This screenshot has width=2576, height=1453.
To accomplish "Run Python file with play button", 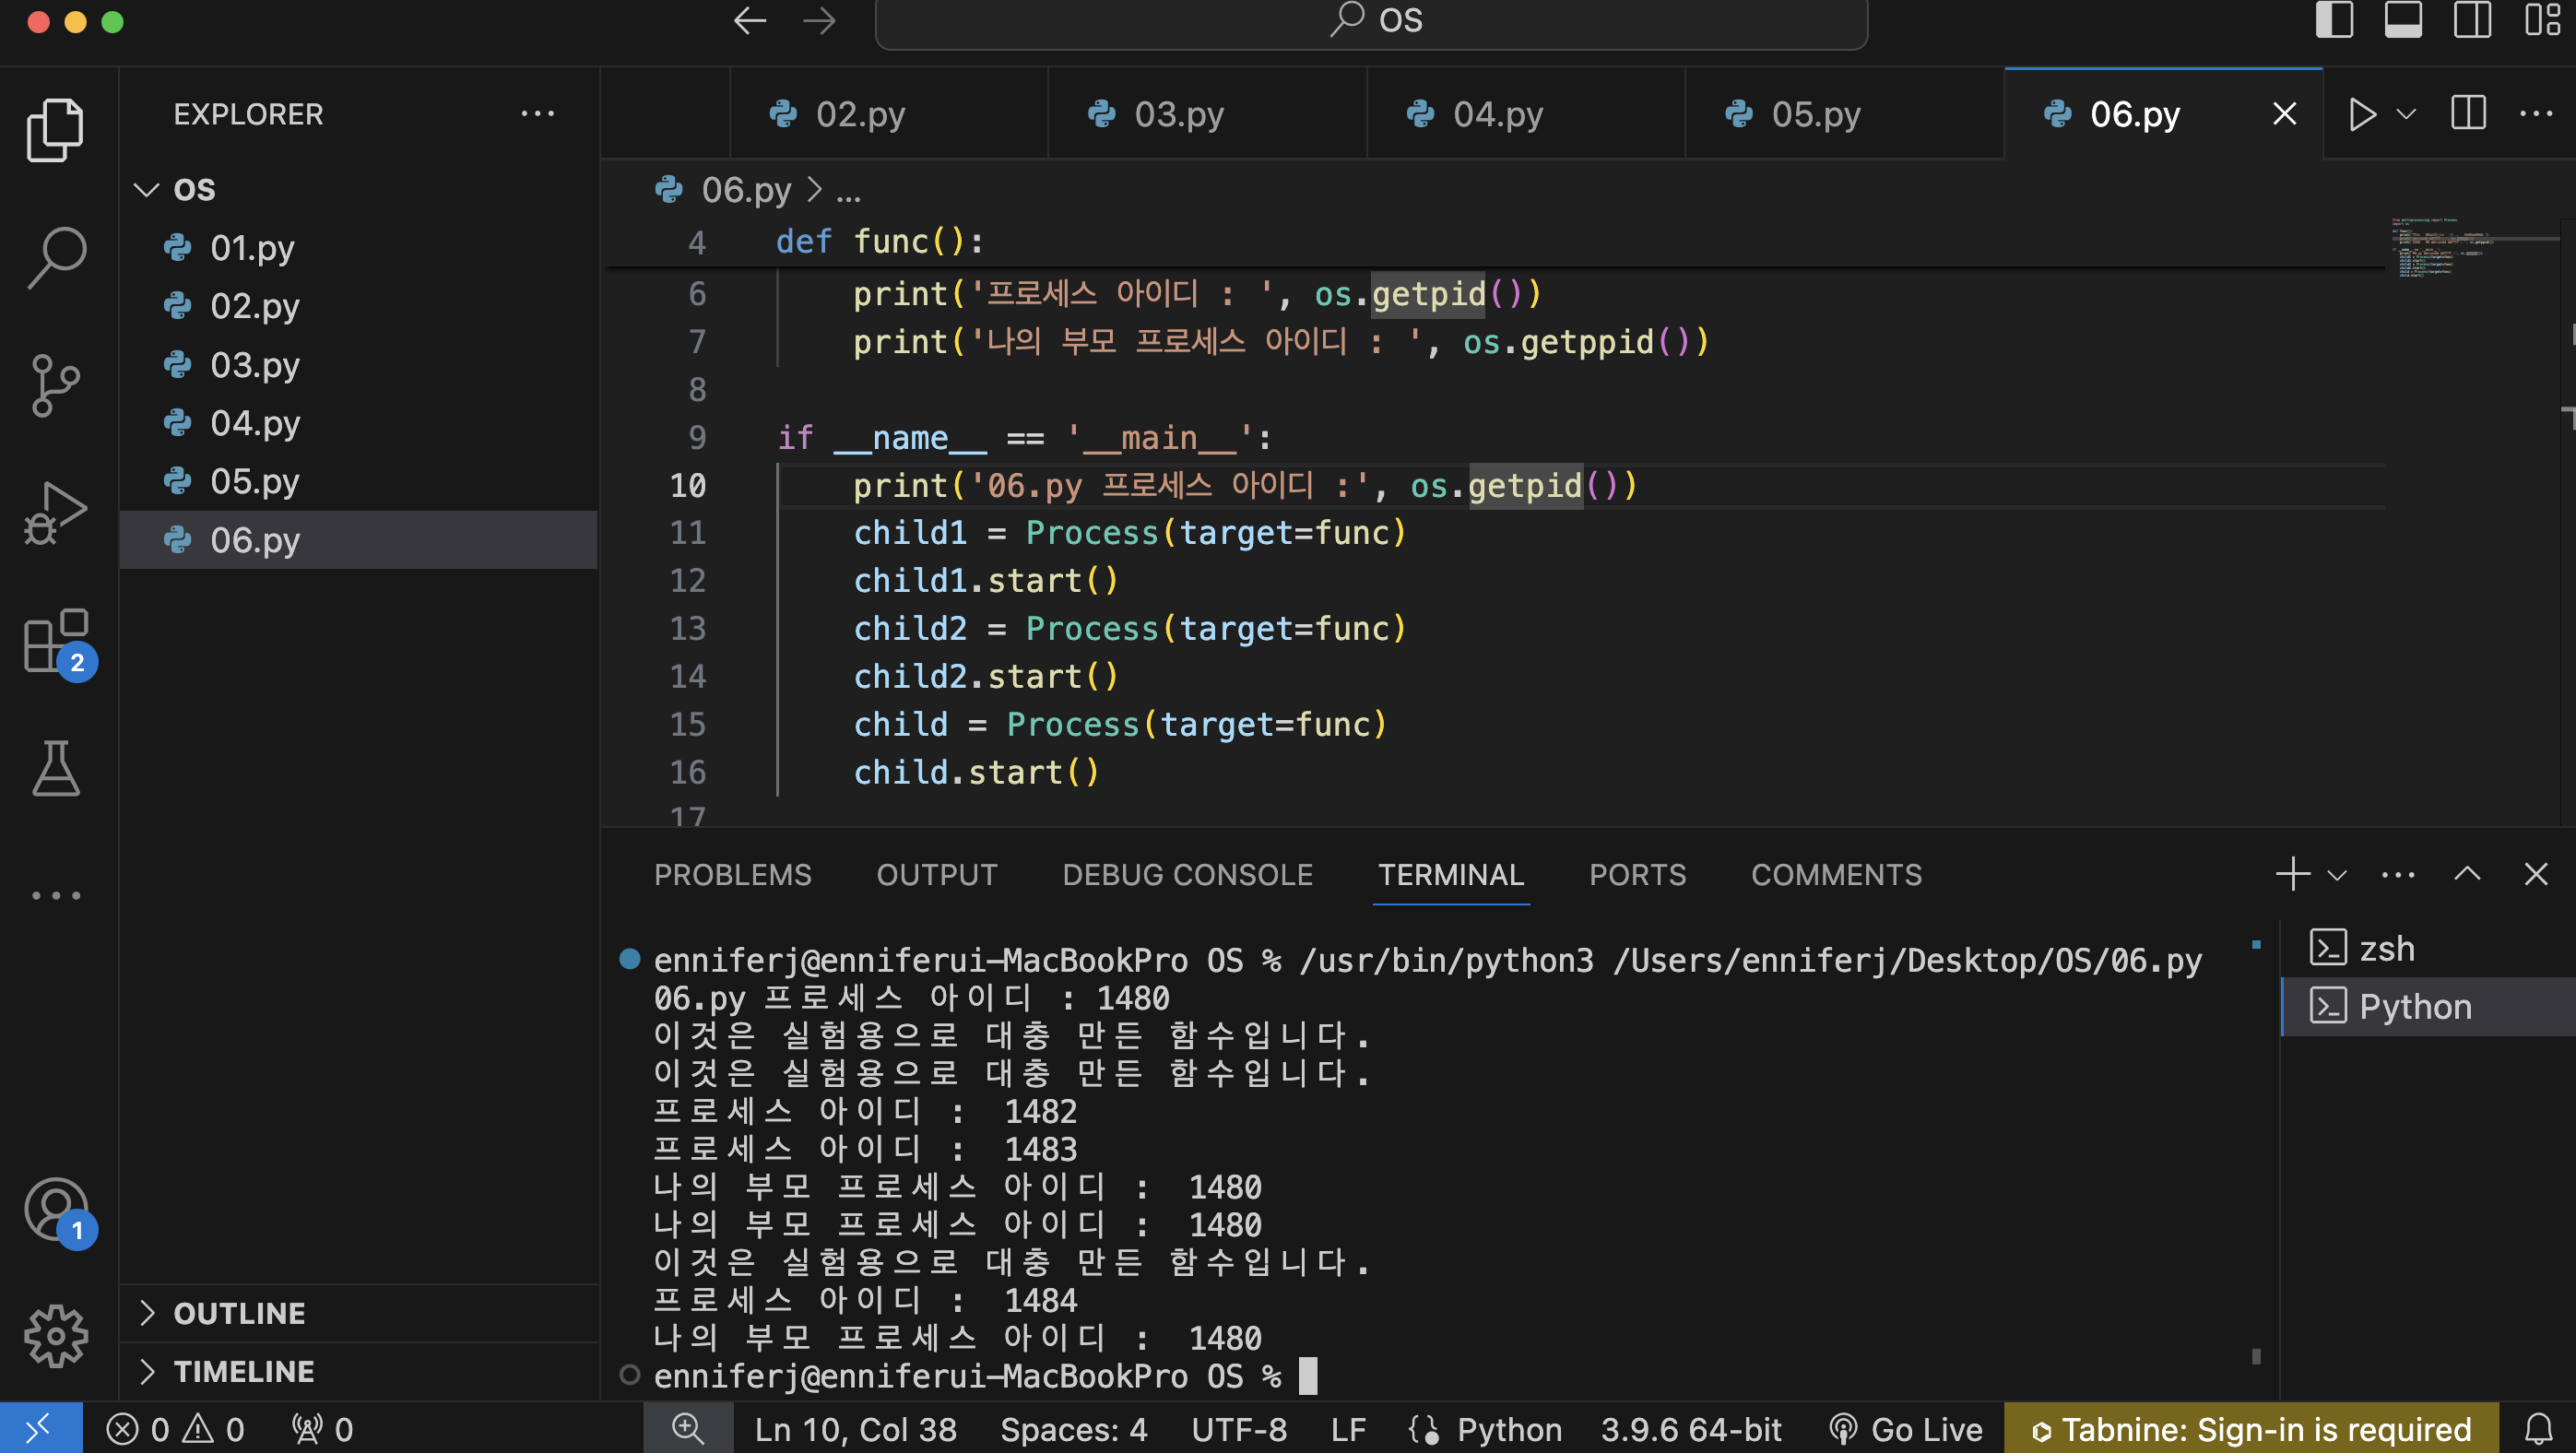I will tap(2362, 114).
